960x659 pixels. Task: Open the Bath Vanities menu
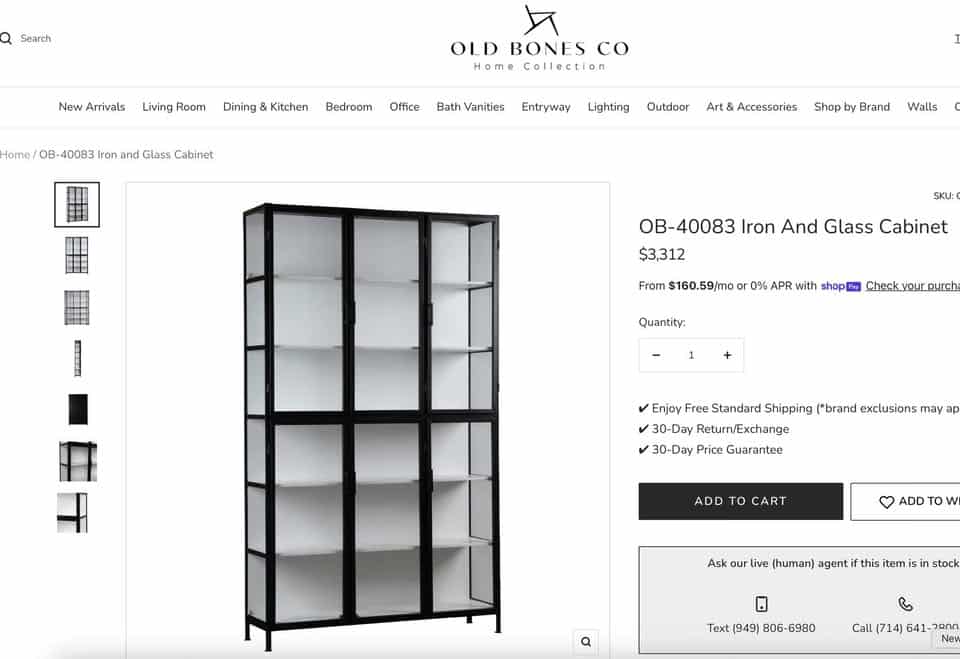(x=470, y=107)
